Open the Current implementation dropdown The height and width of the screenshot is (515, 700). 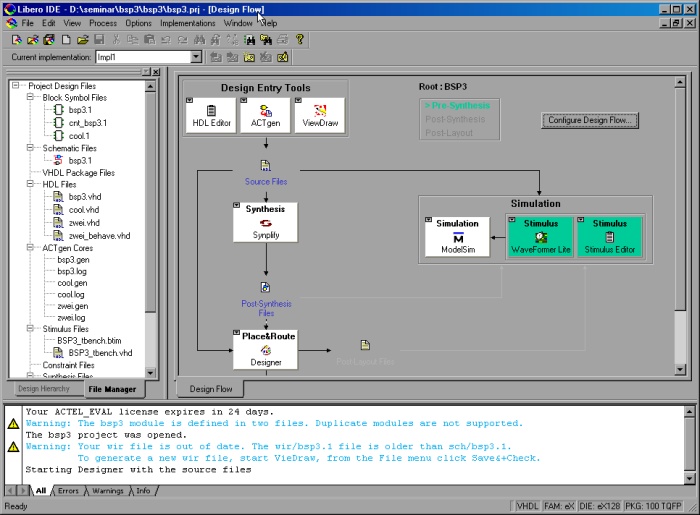[x=196, y=57]
